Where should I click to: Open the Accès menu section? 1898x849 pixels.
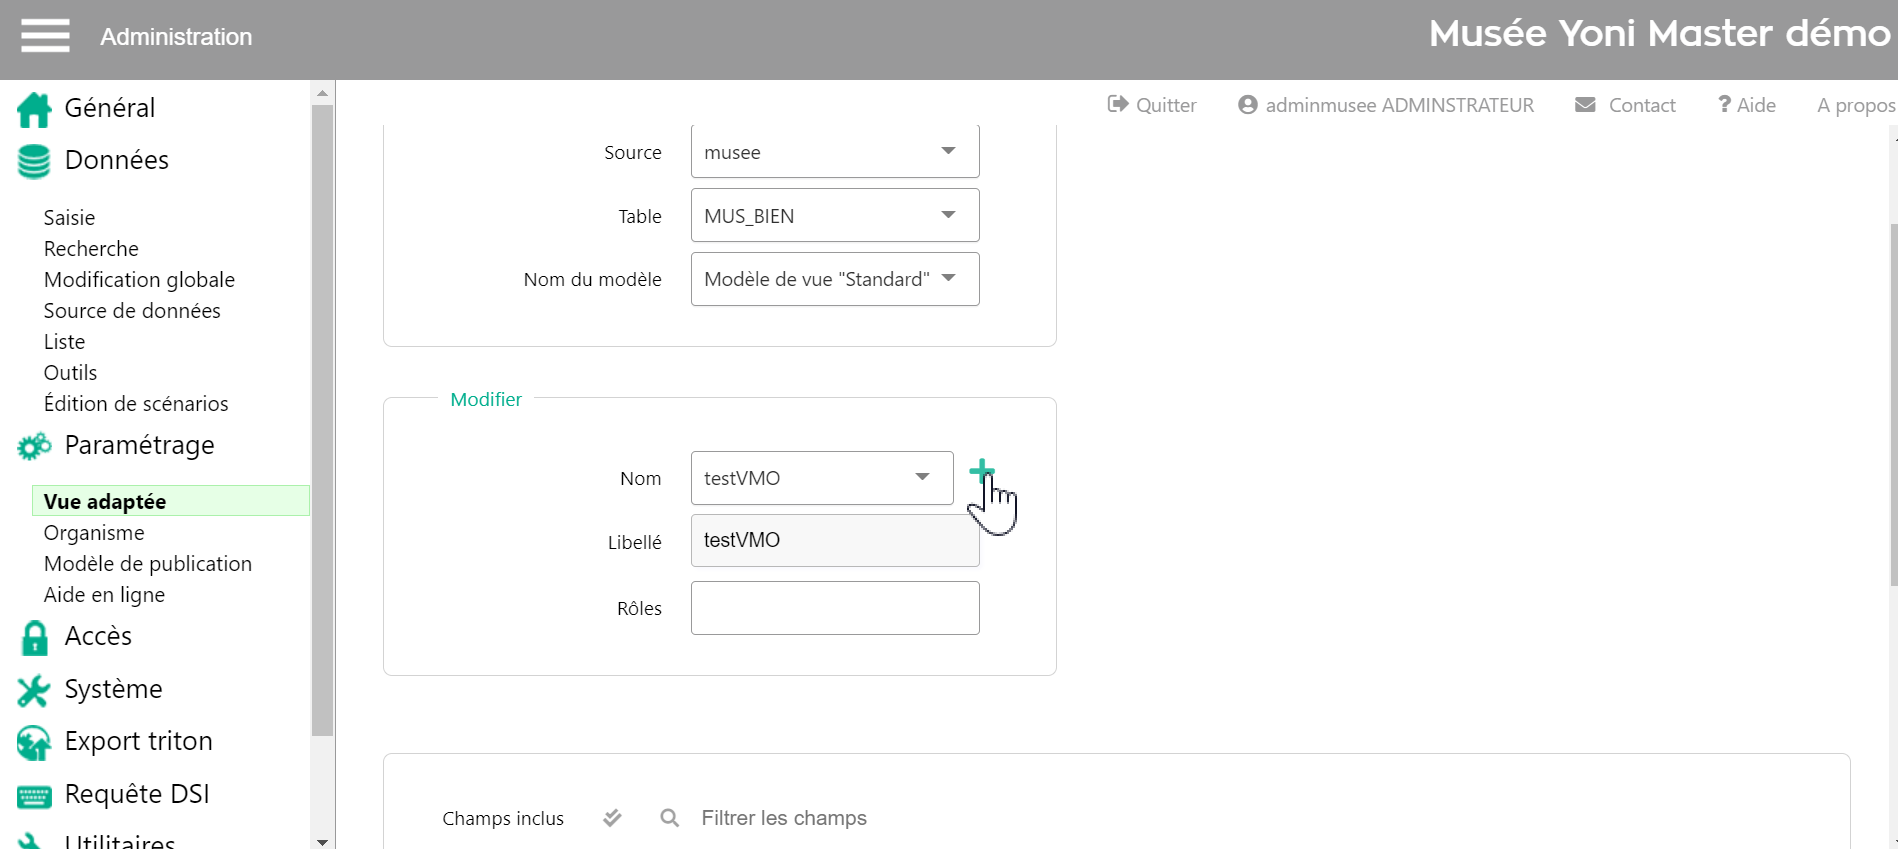click(98, 636)
